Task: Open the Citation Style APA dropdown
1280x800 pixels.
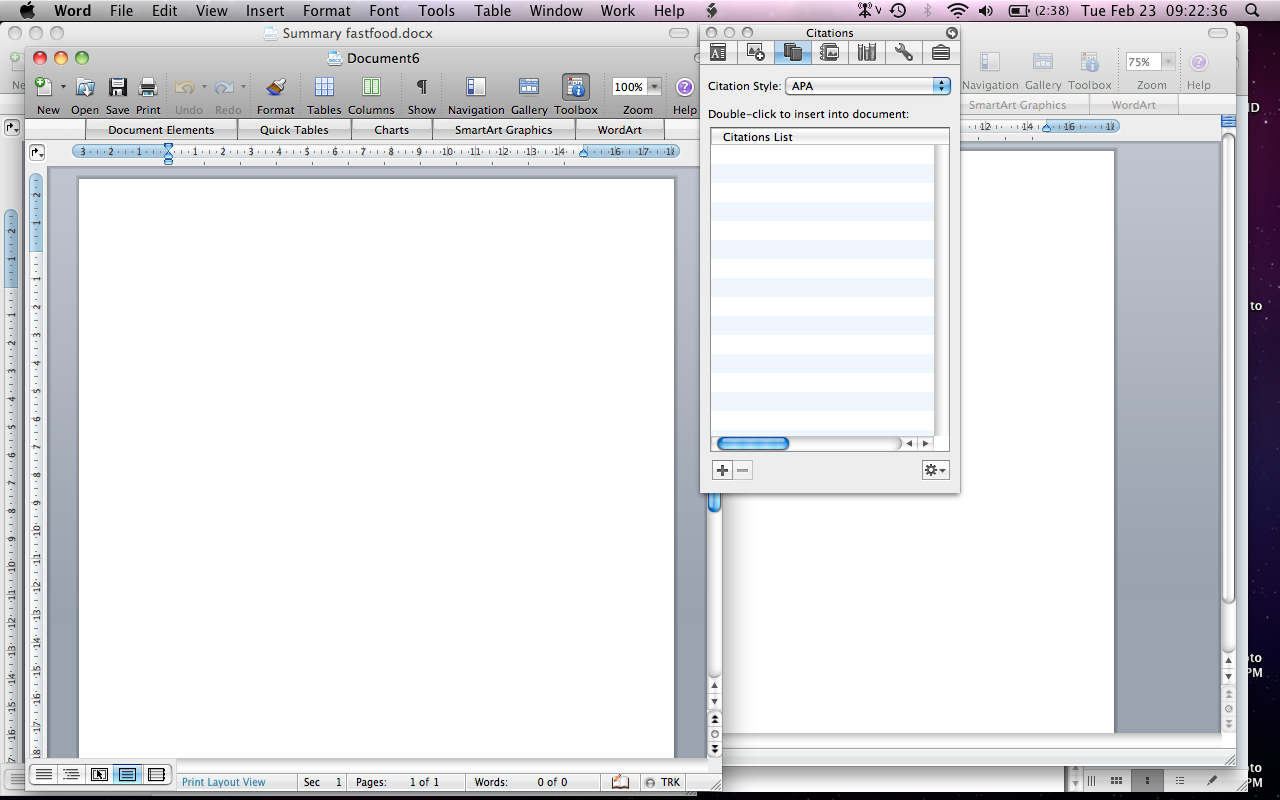Action: click(868, 86)
